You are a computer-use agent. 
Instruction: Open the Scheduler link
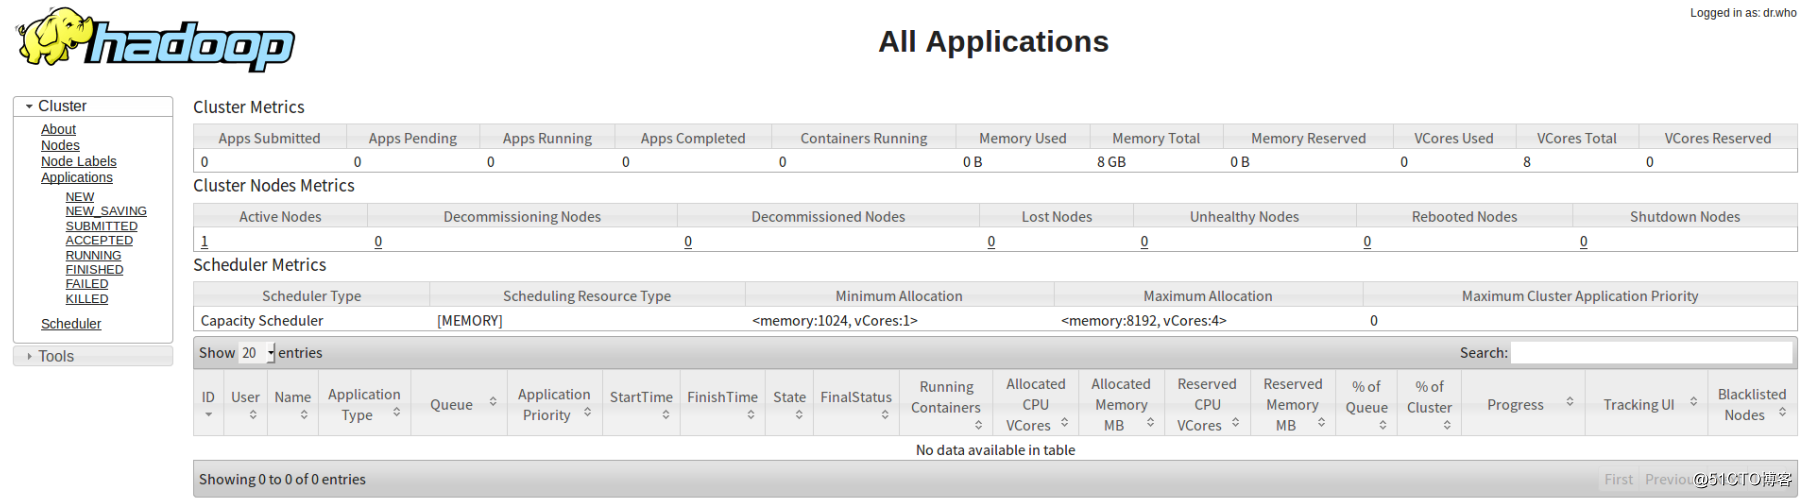[71, 324]
